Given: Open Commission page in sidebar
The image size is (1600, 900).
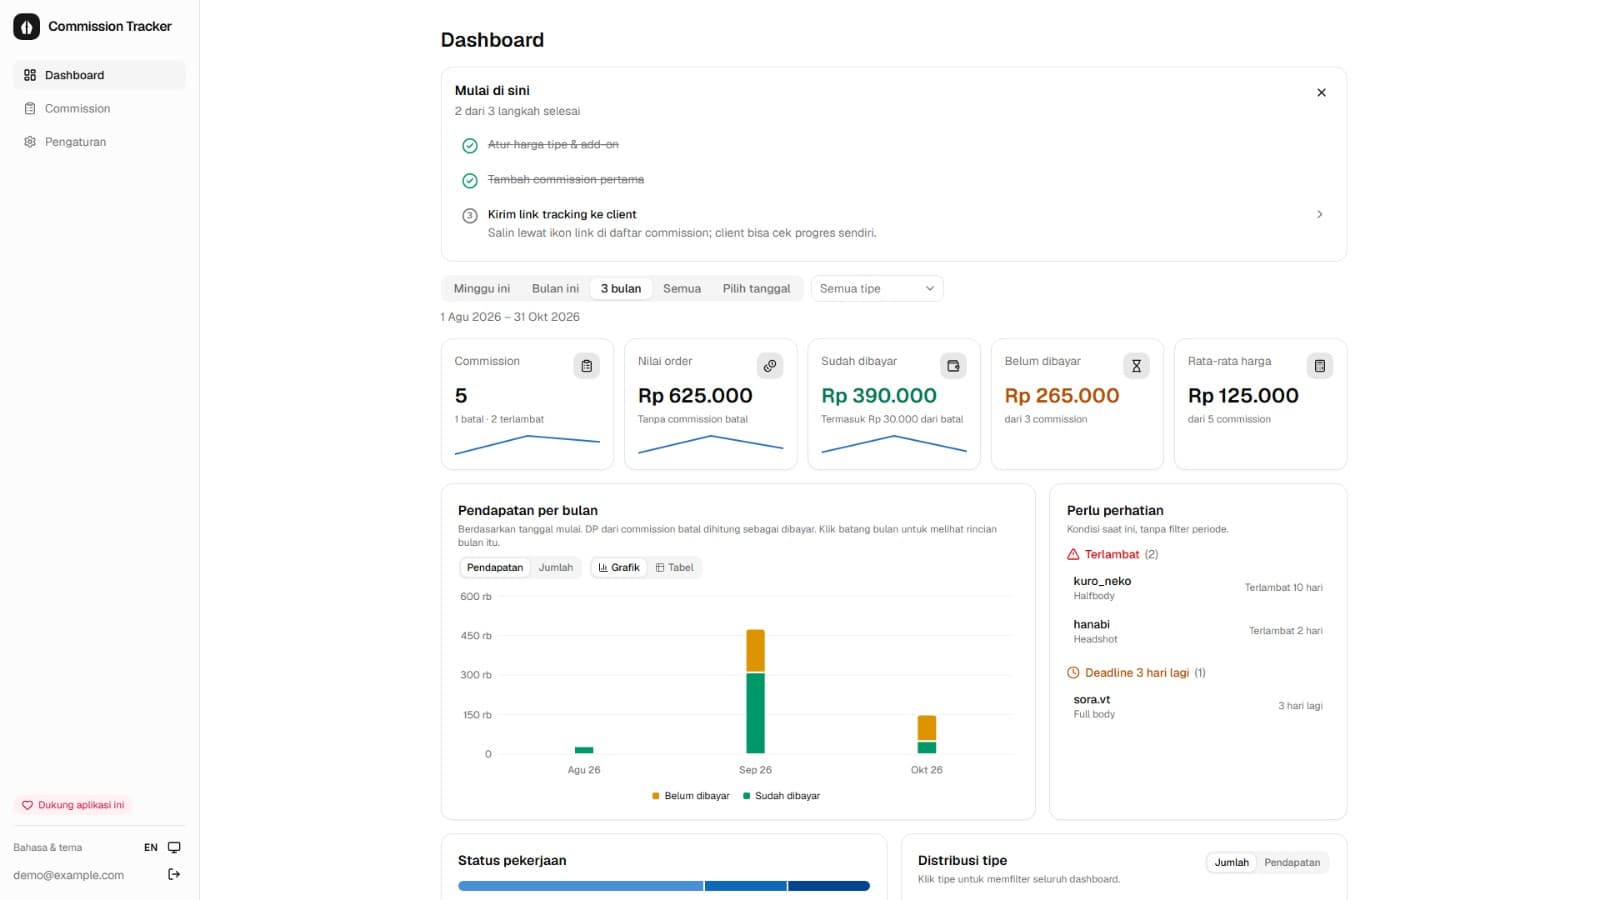Looking at the screenshot, I should tap(99, 108).
